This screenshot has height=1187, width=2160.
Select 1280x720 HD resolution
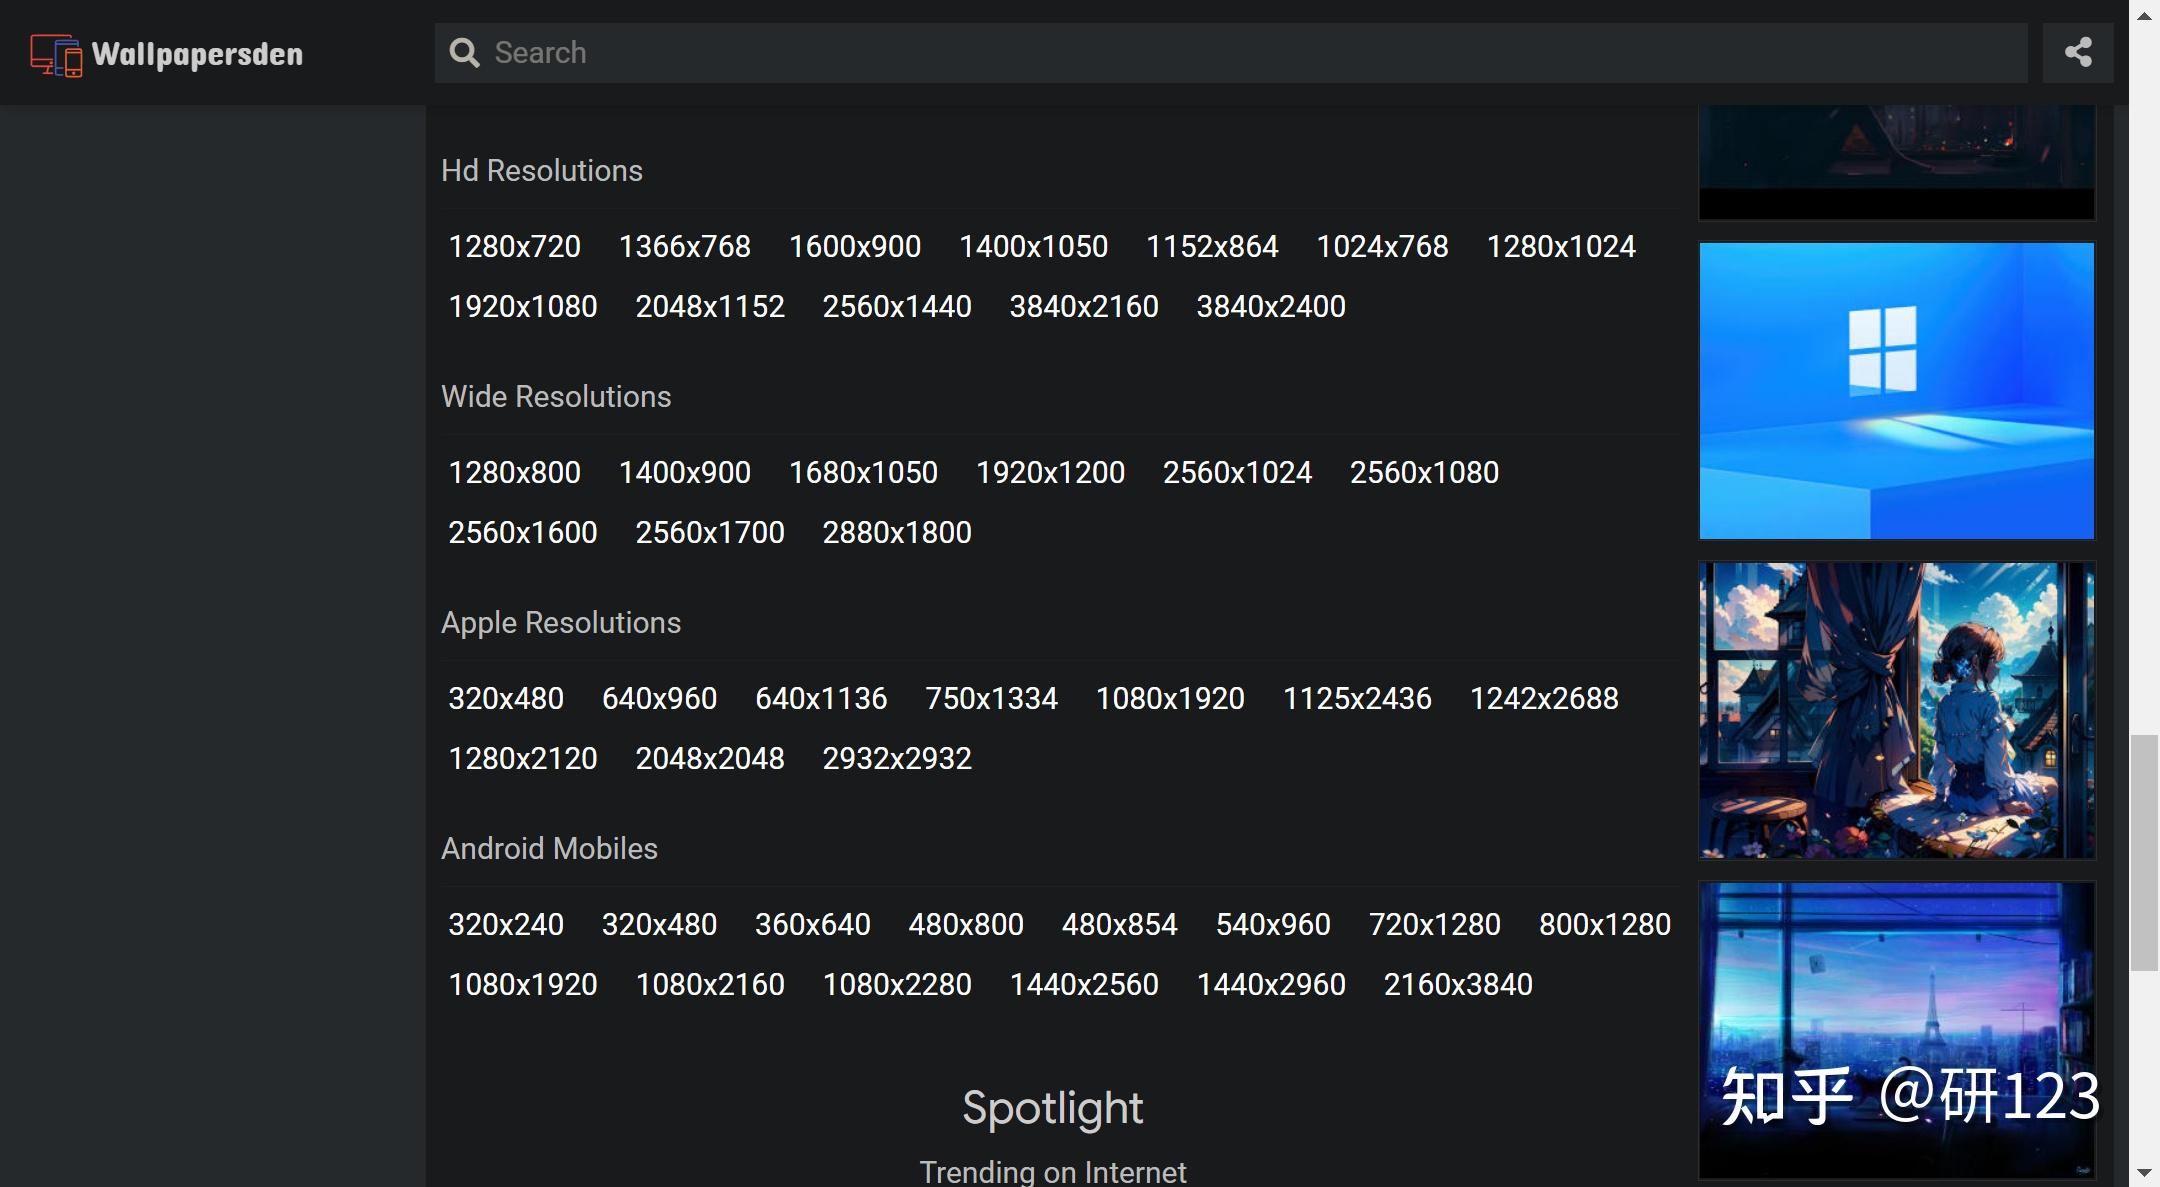click(x=514, y=247)
